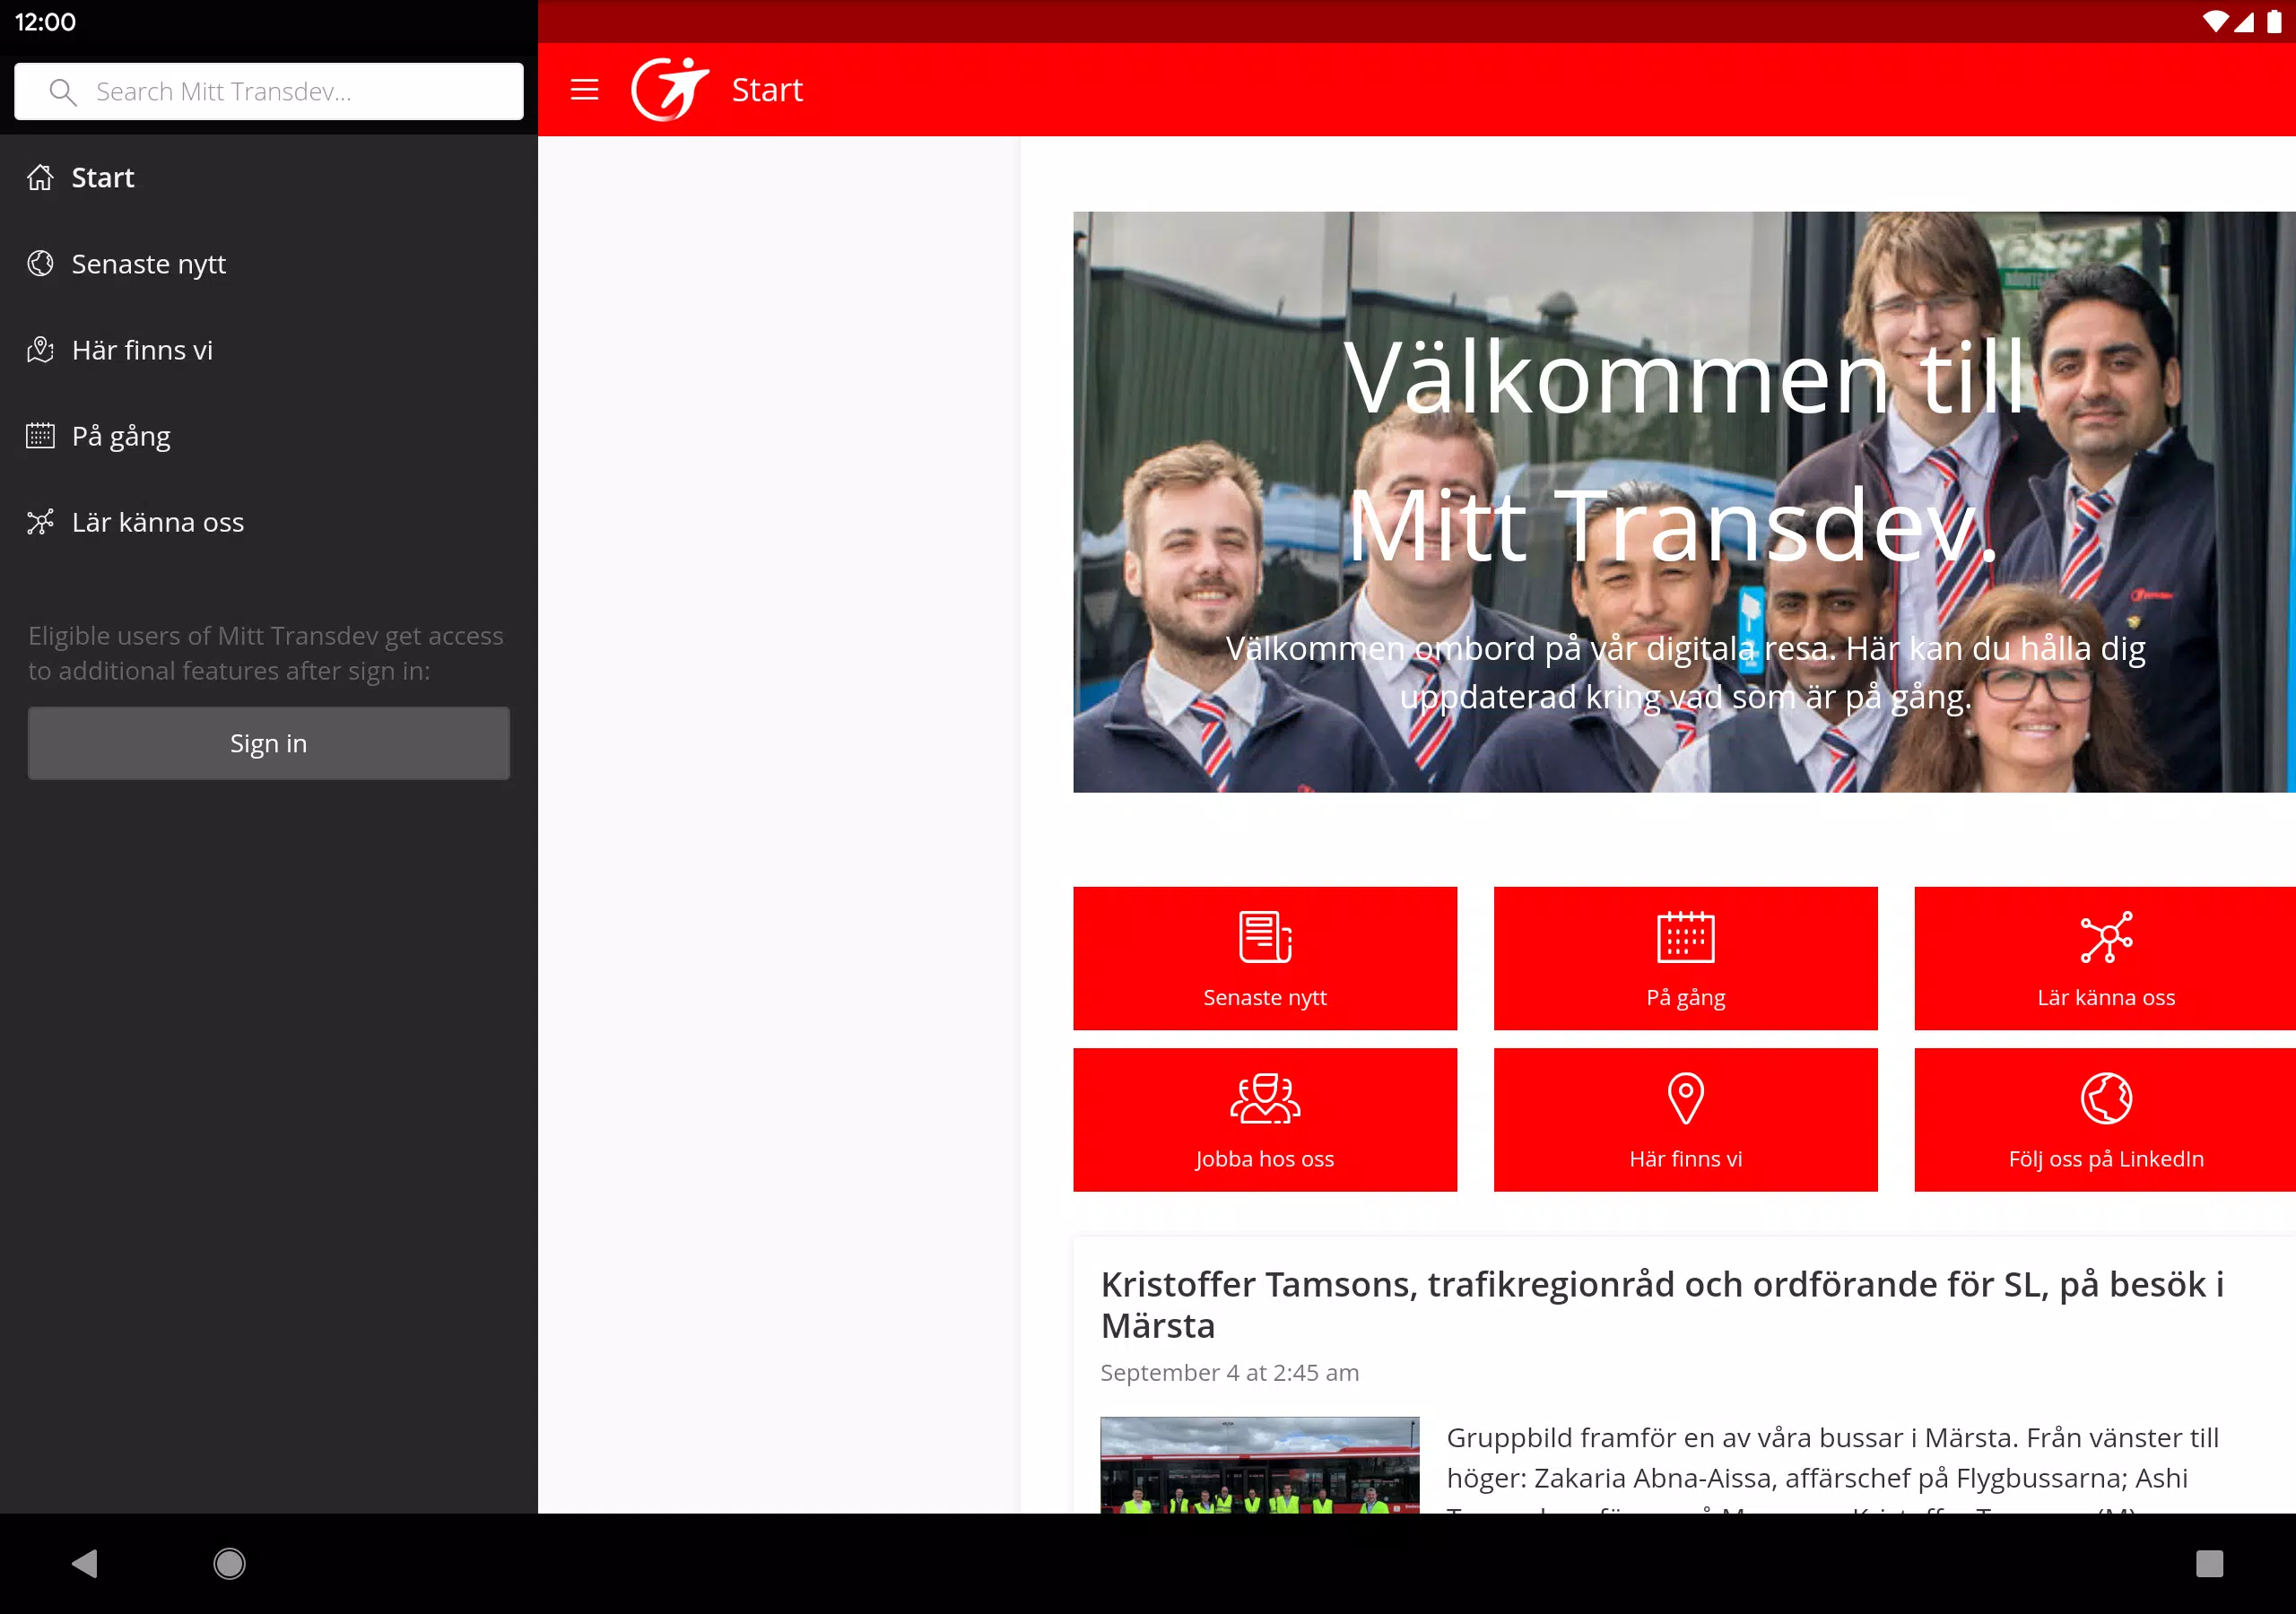Click the network icon in sidebar
The image size is (2296, 1614).
pyautogui.click(x=40, y=521)
